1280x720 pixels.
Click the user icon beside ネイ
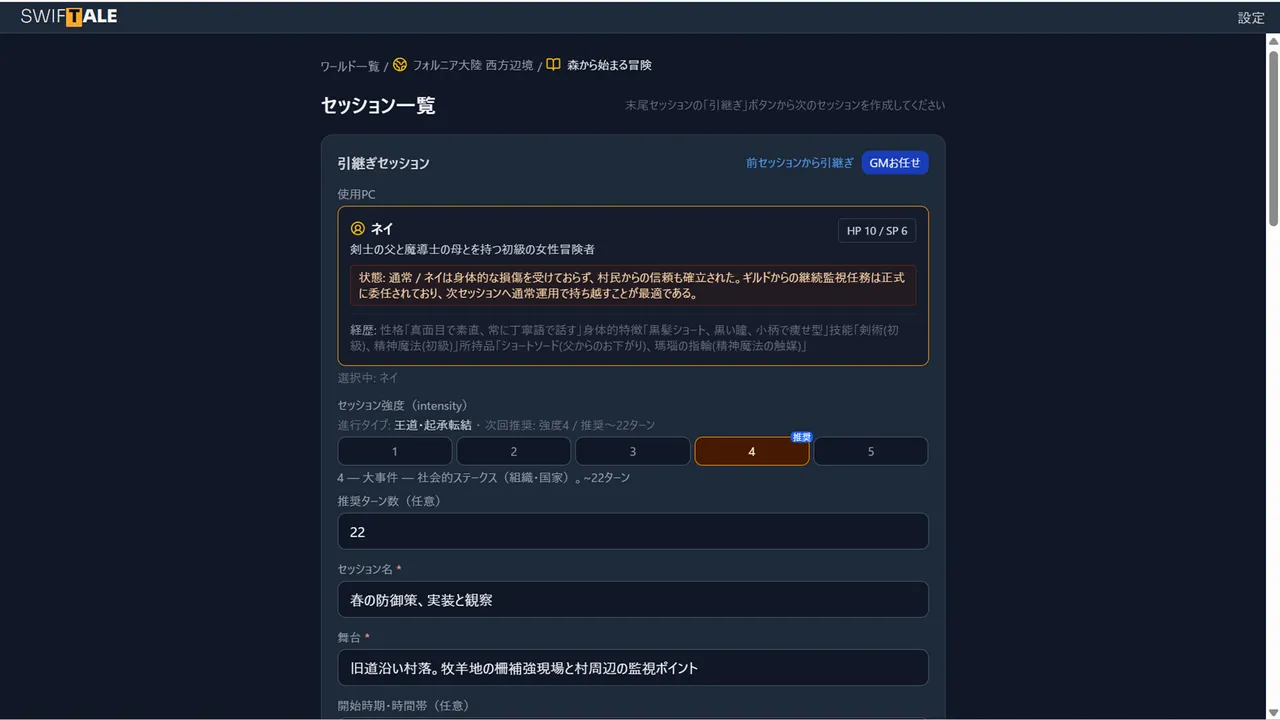click(358, 229)
